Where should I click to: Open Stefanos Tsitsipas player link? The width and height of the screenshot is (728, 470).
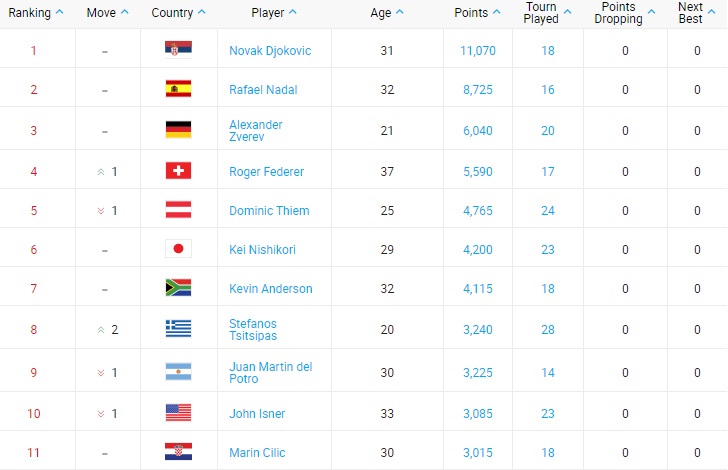253,330
